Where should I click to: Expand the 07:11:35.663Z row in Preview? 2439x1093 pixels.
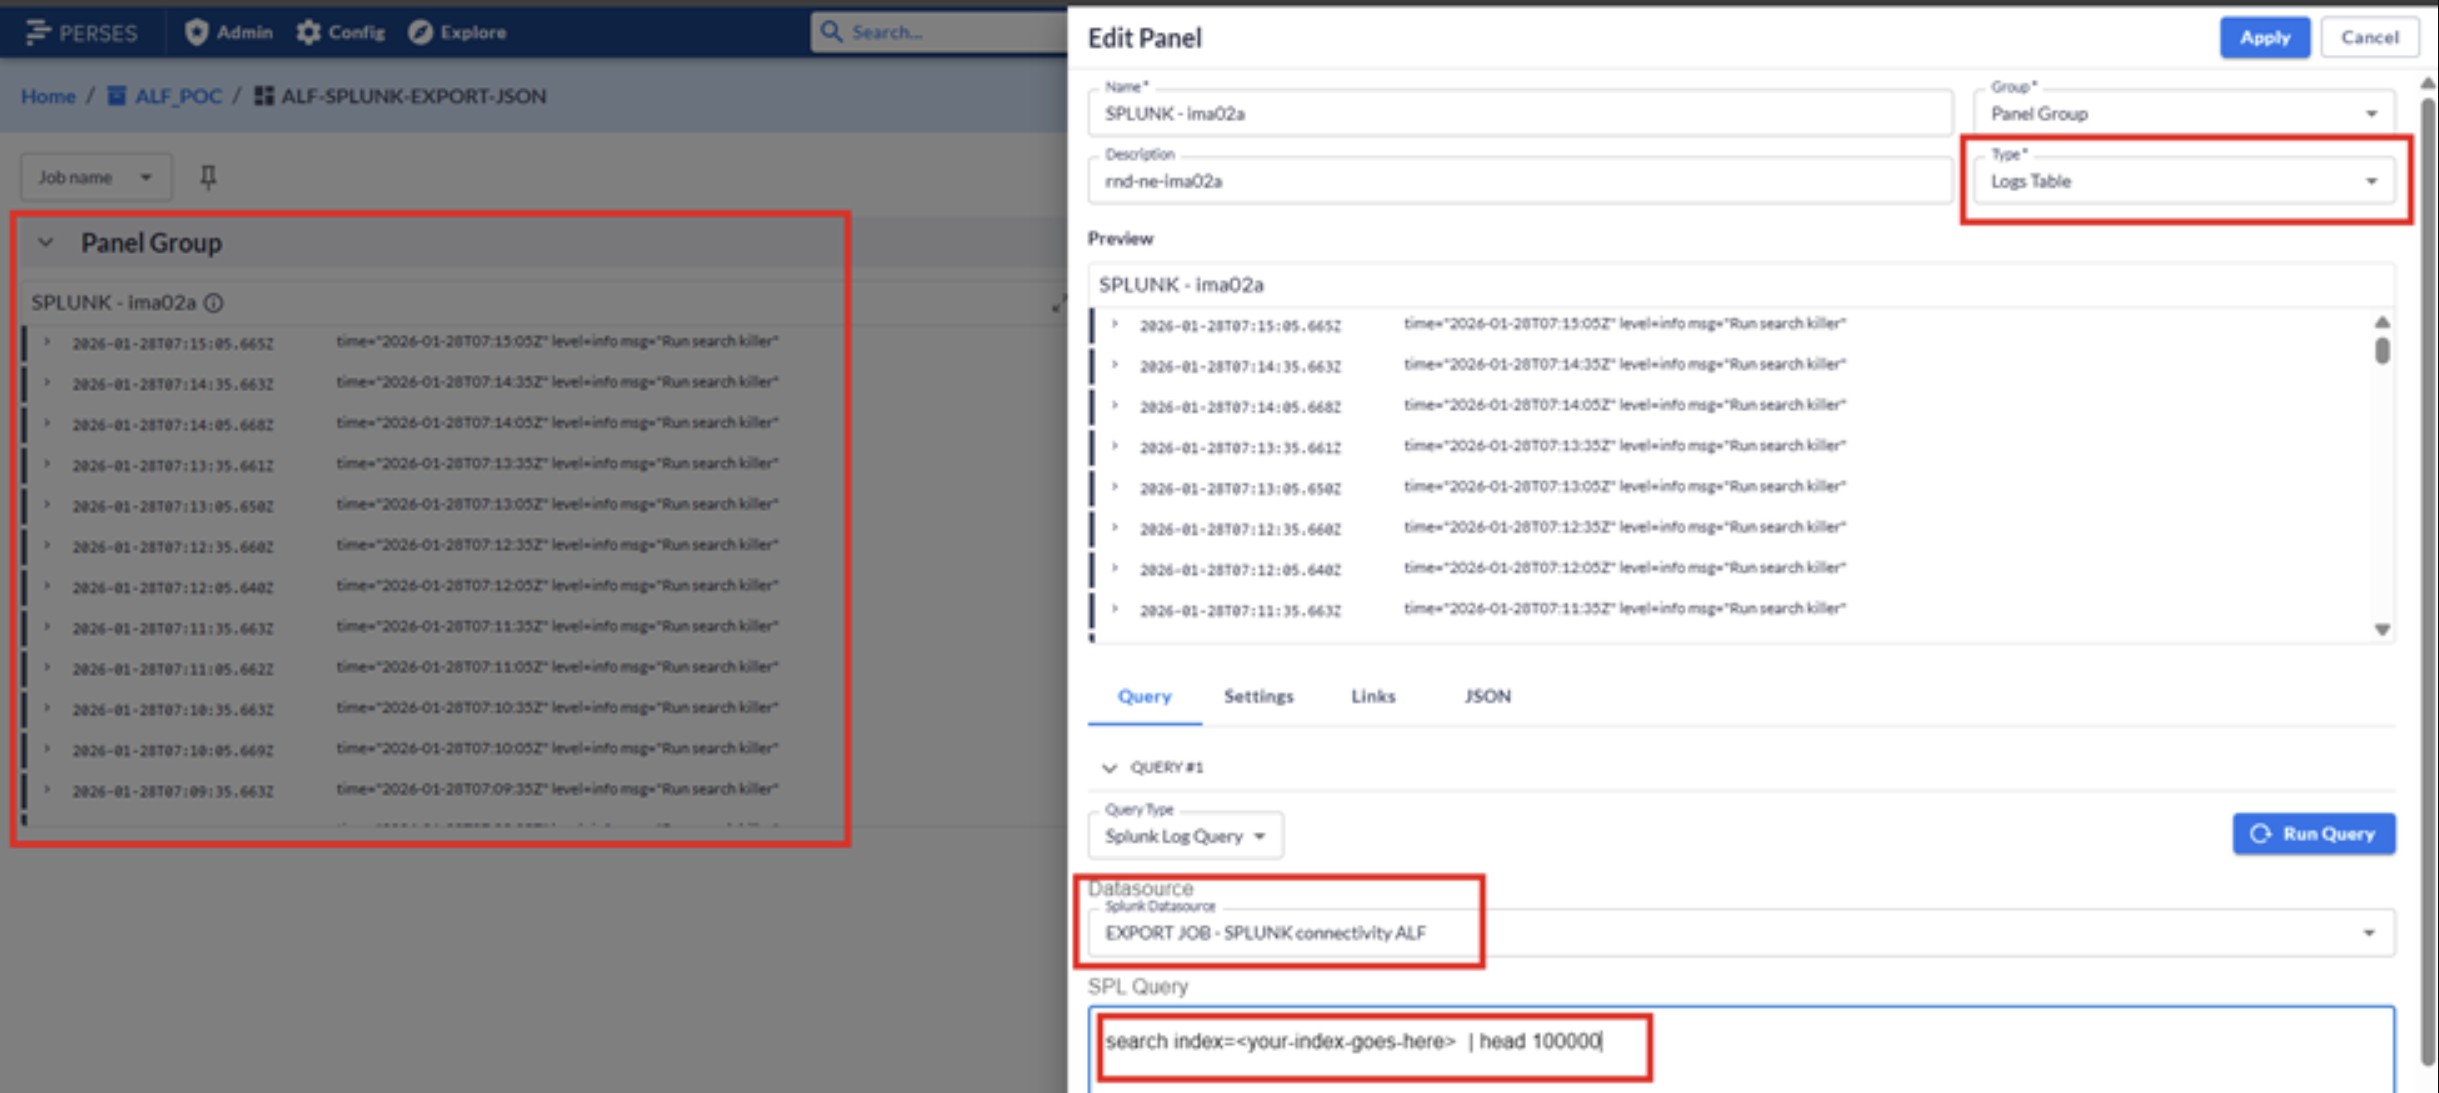pos(1115,610)
